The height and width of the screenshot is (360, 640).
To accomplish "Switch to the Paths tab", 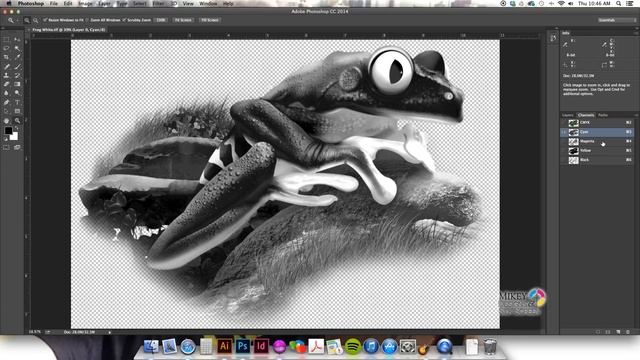I will tap(603, 115).
